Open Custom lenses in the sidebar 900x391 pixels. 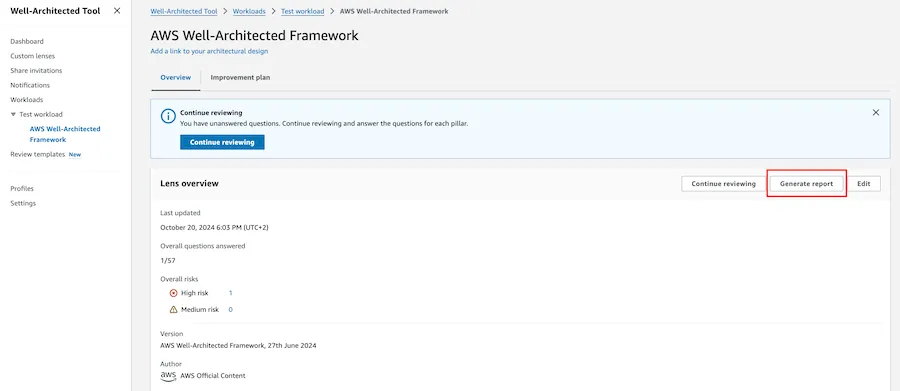[33, 56]
